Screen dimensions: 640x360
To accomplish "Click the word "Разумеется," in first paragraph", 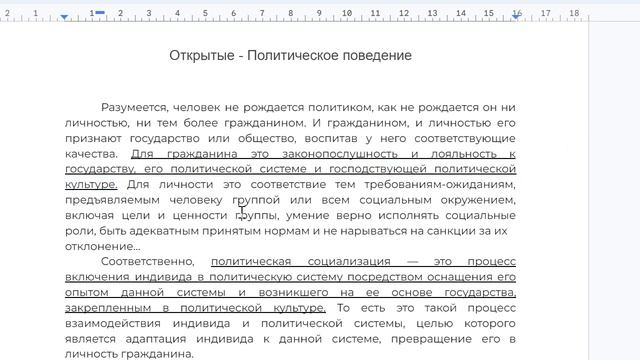I will (134, 108).
